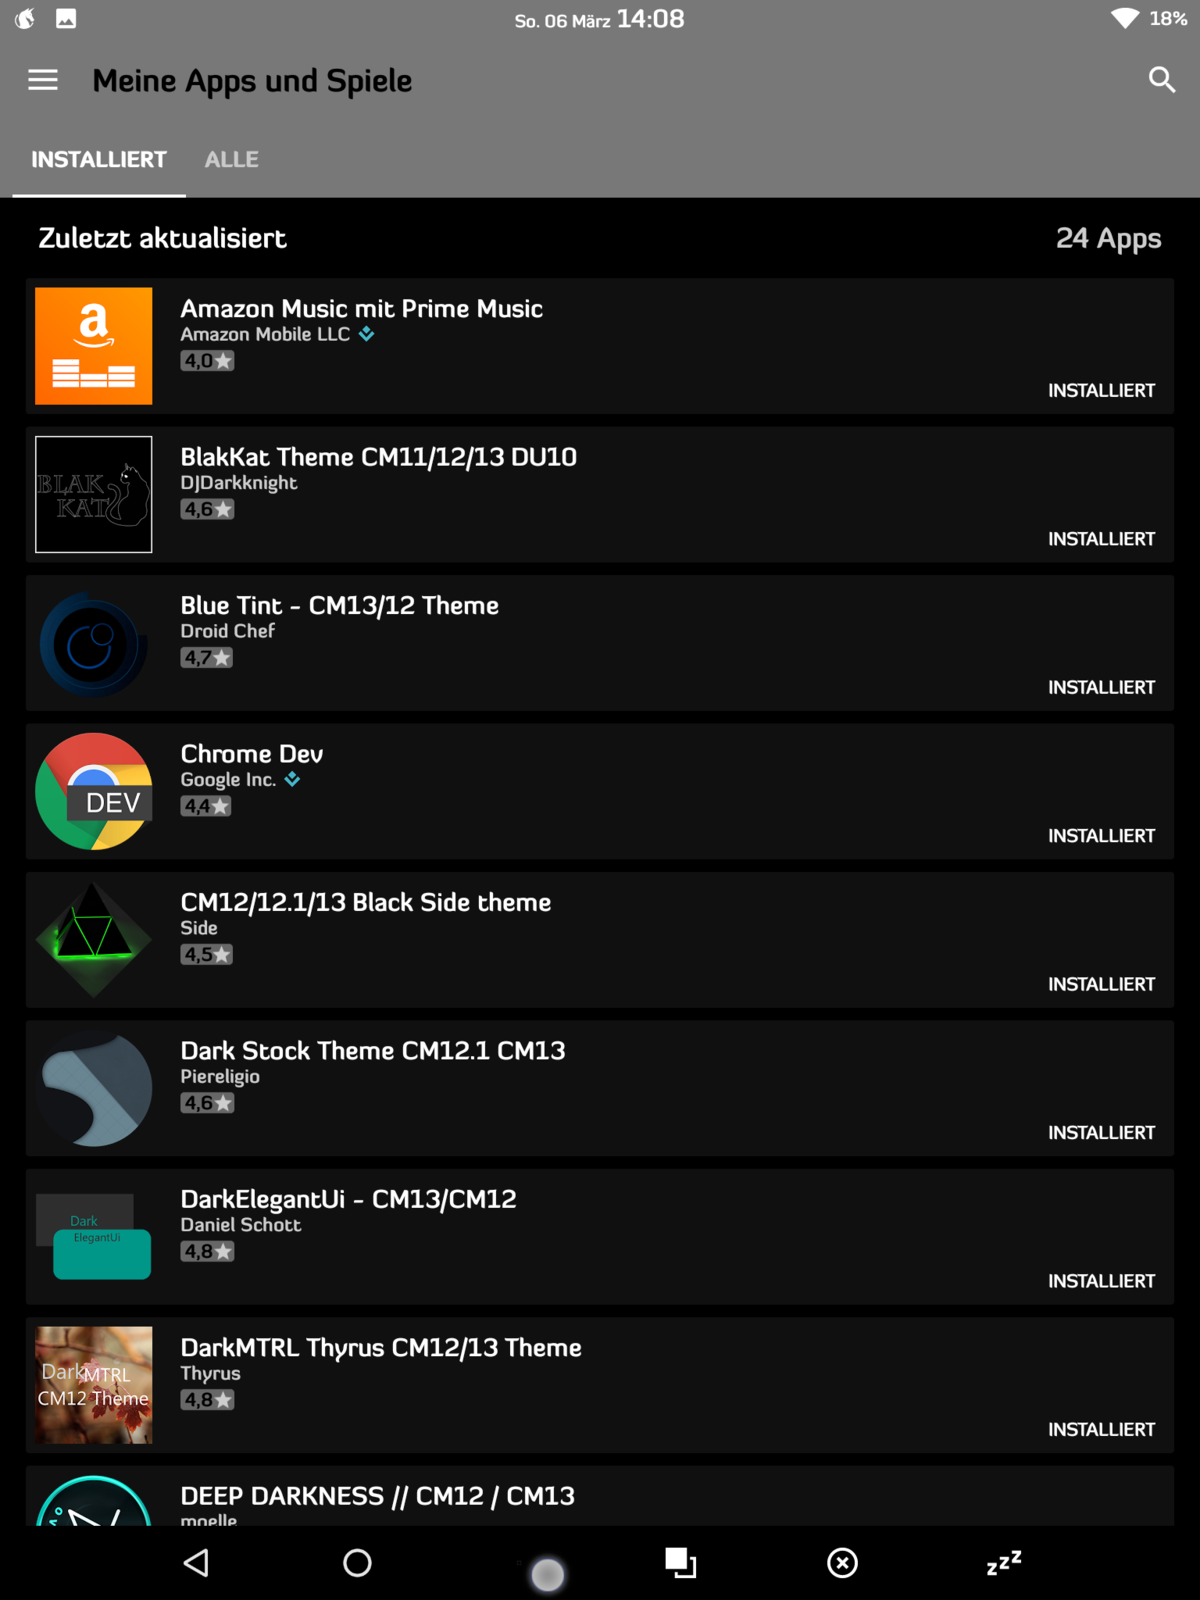The width and height of the screenshot is (1200, 1600).
Task: Open the hamburger navigation menu
Action: click(x=43, y=80)
